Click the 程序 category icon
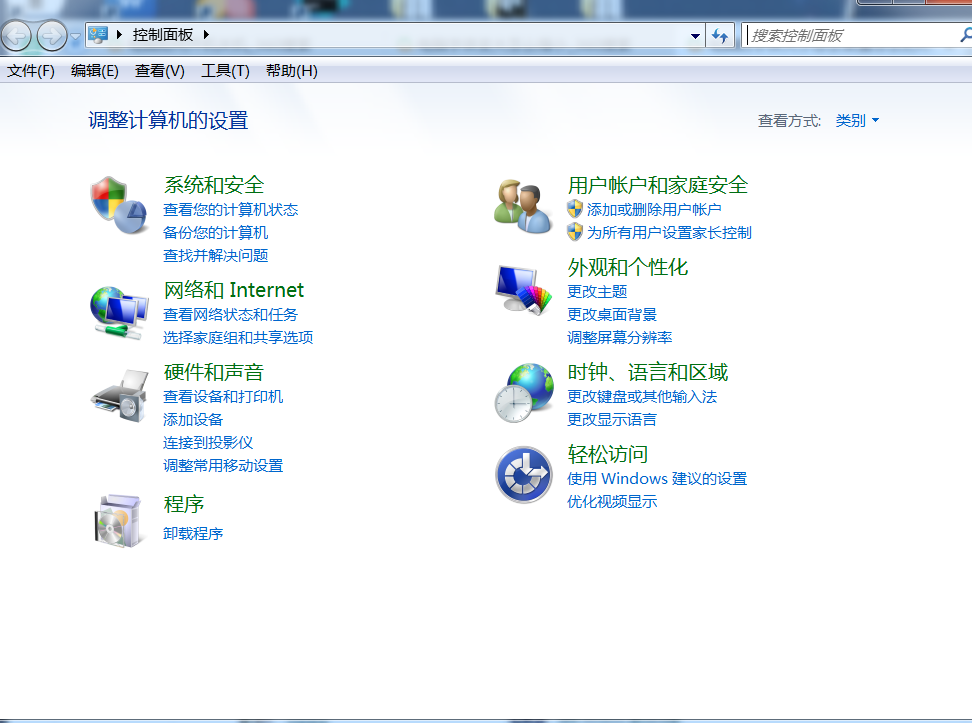This screenshot has height=723, width=972. click(x=118, y=517)
